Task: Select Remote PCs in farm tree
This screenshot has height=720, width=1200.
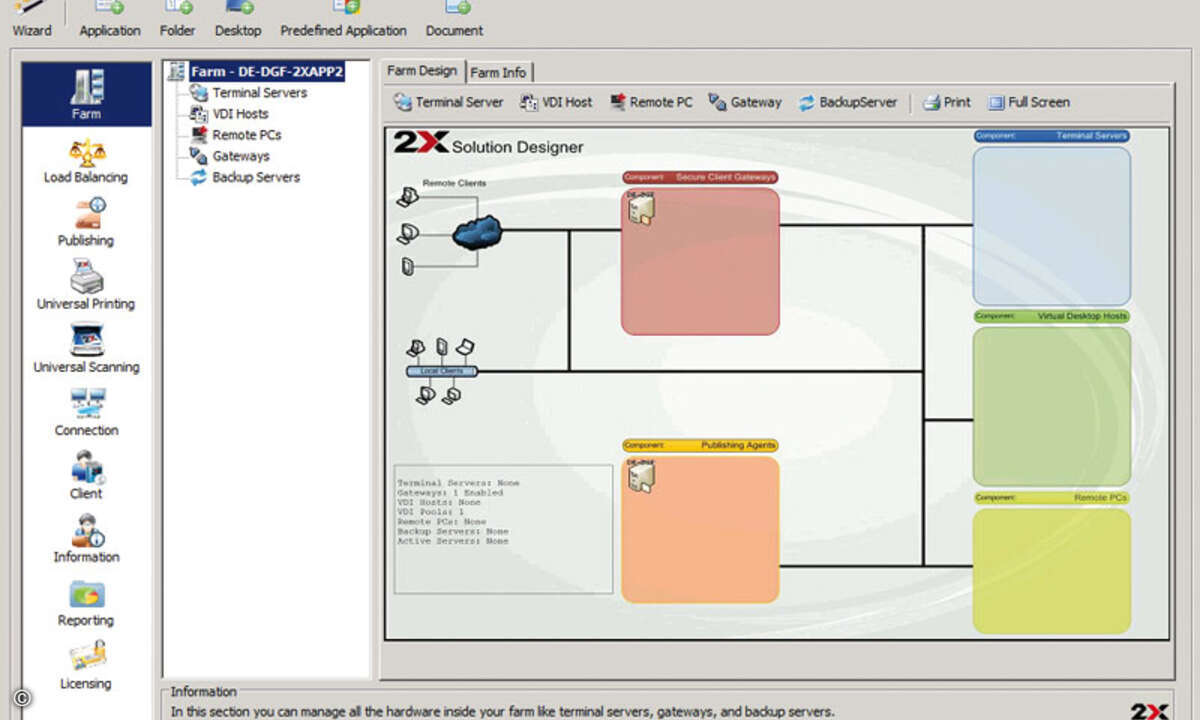Action: (235, 135)
